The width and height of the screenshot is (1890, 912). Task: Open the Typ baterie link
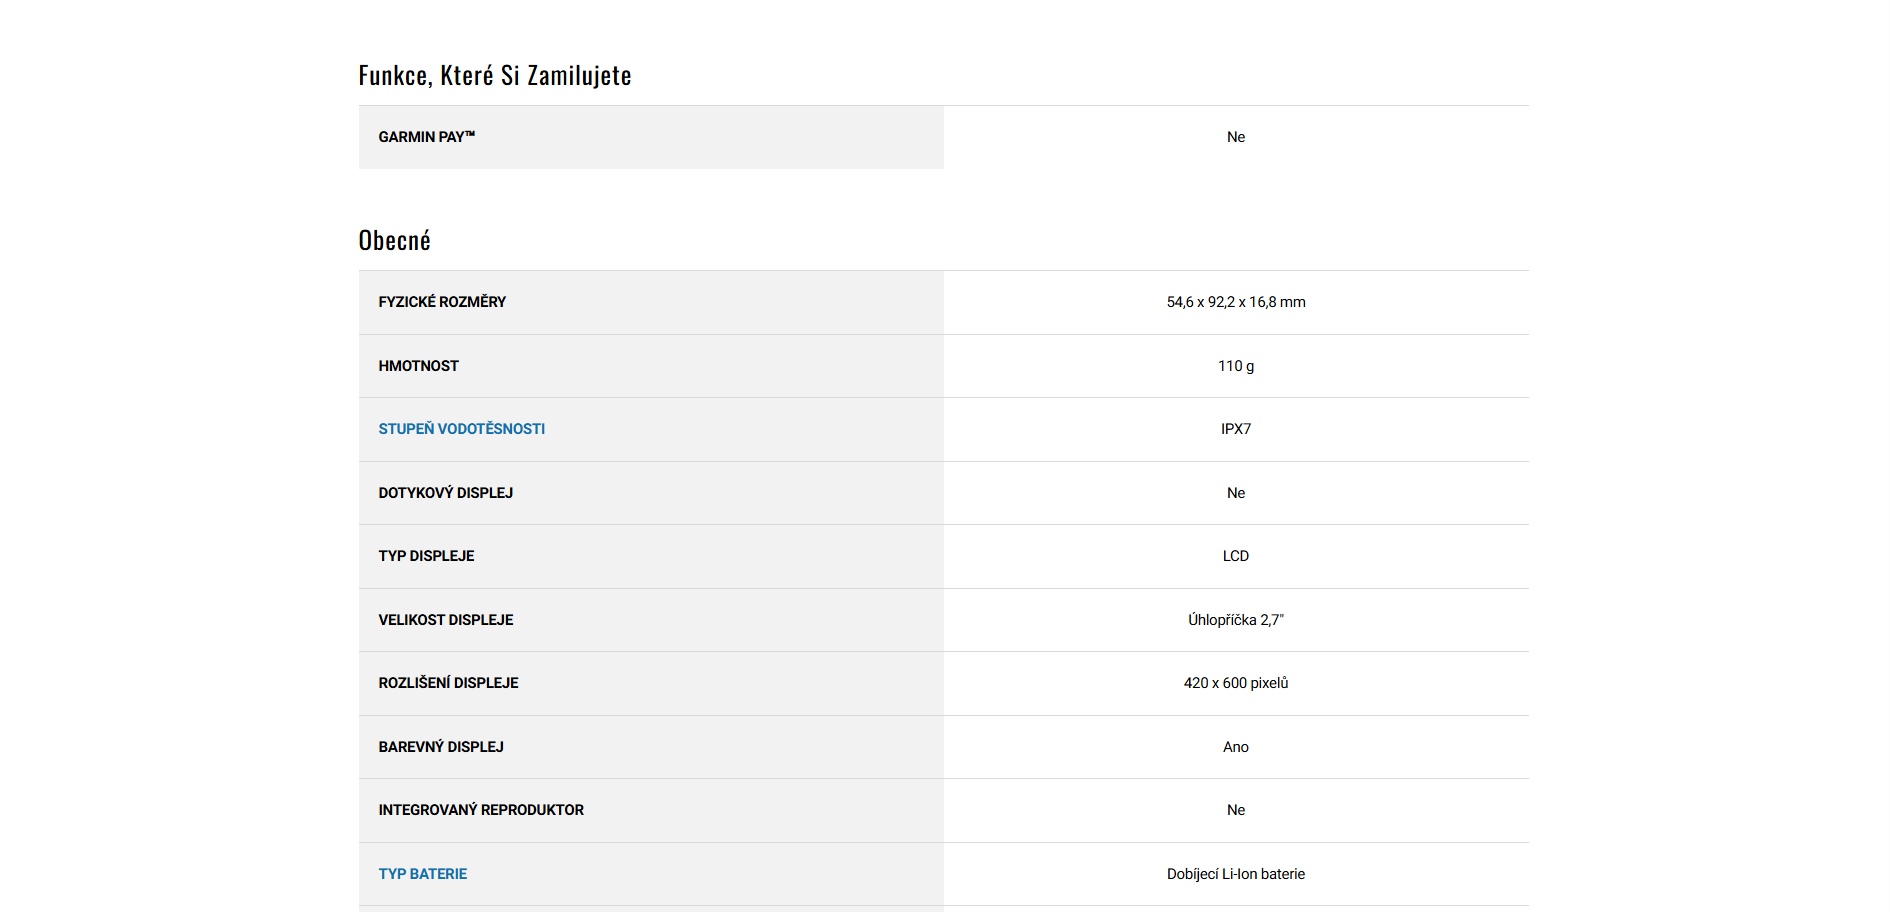point(422,874)
